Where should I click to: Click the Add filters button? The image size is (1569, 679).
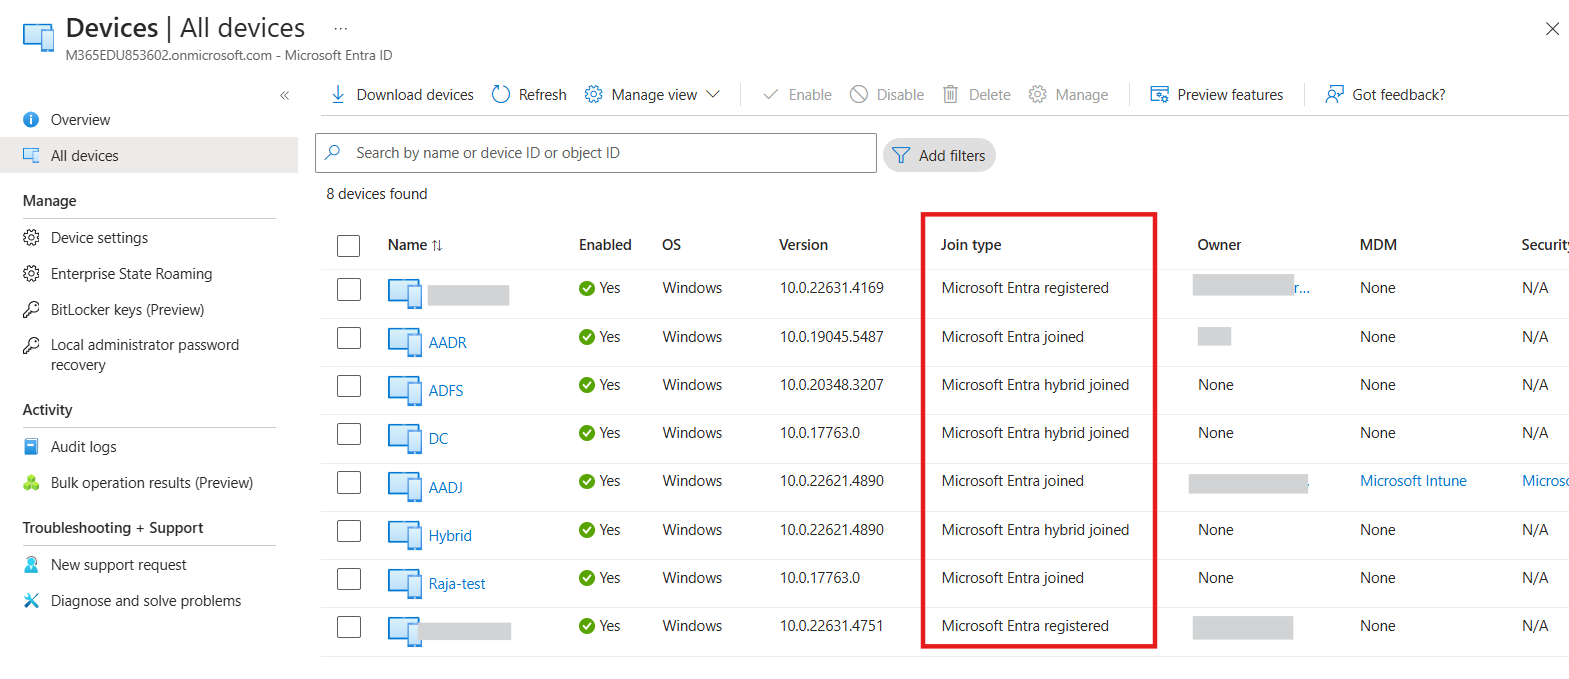pos(939,155)
